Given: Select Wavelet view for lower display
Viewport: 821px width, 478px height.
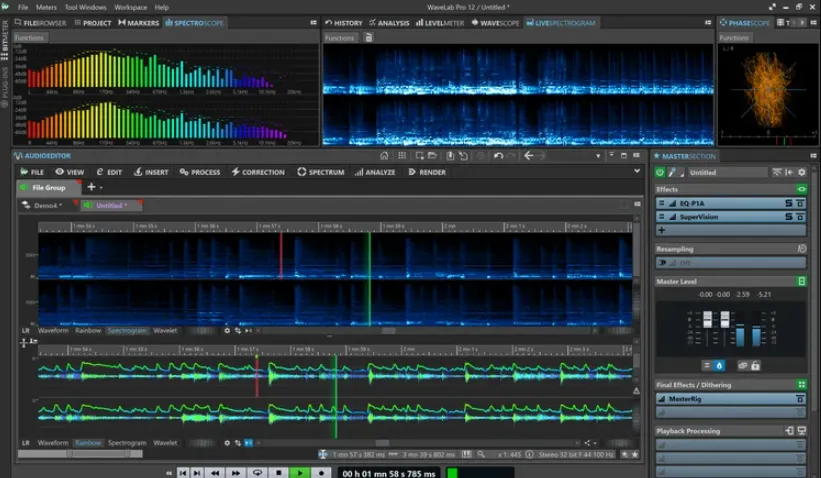Looking at the screenshot, I should pos(165,443).
